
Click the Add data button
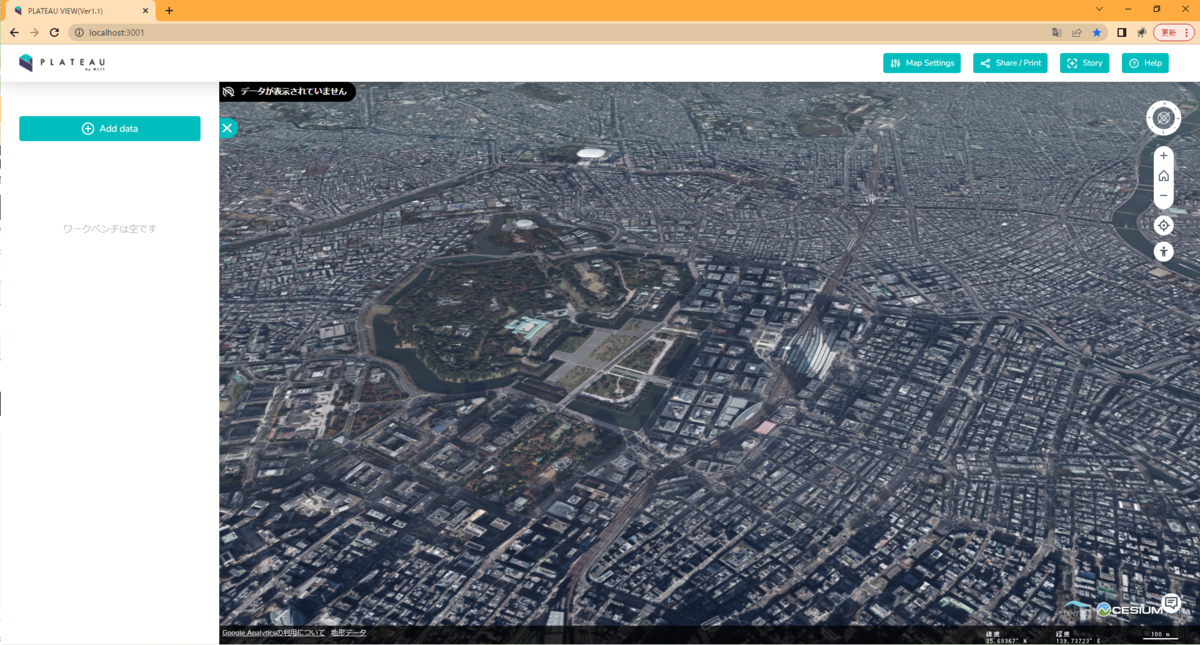click(x=110, y=129)
